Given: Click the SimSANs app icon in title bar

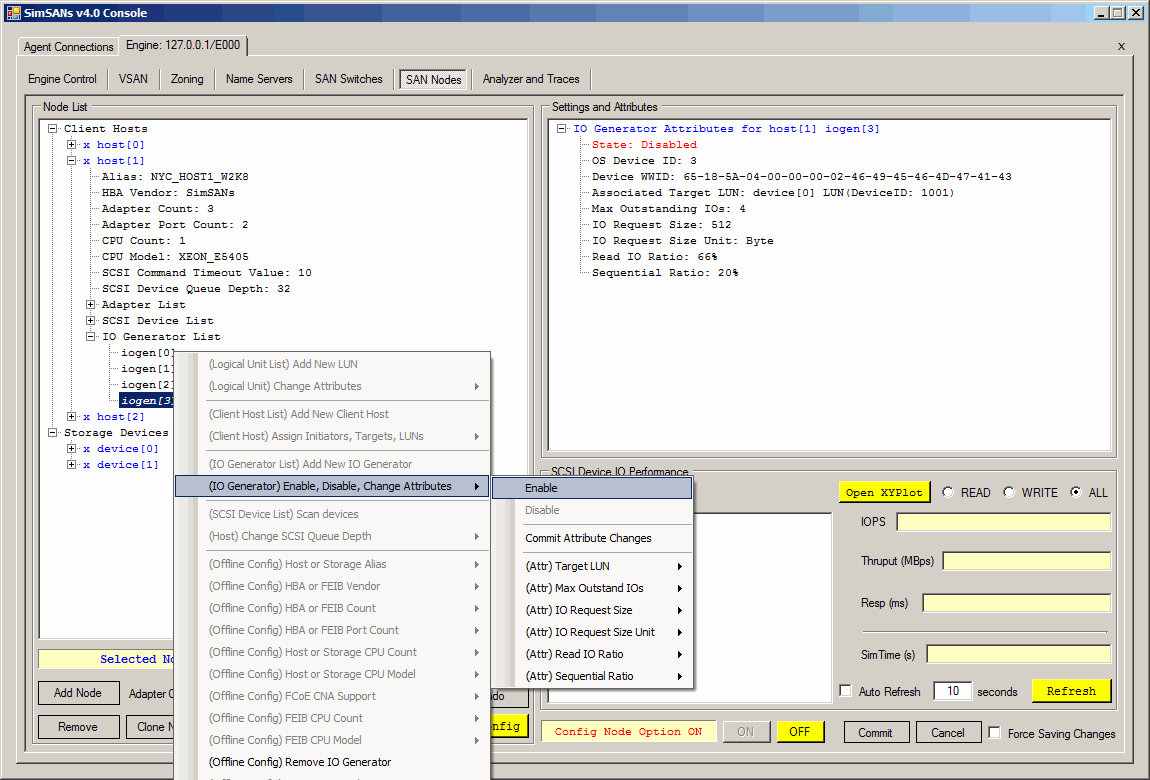Looking at the screenshot, I should tap(14, 13).
